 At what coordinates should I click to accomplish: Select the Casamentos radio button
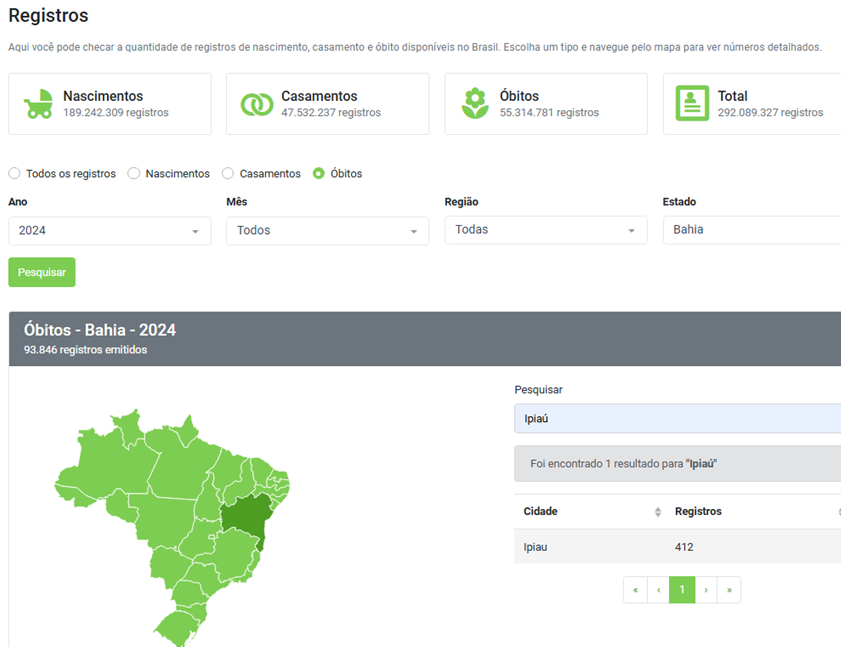pyautogui.click(x=228, y=174)
